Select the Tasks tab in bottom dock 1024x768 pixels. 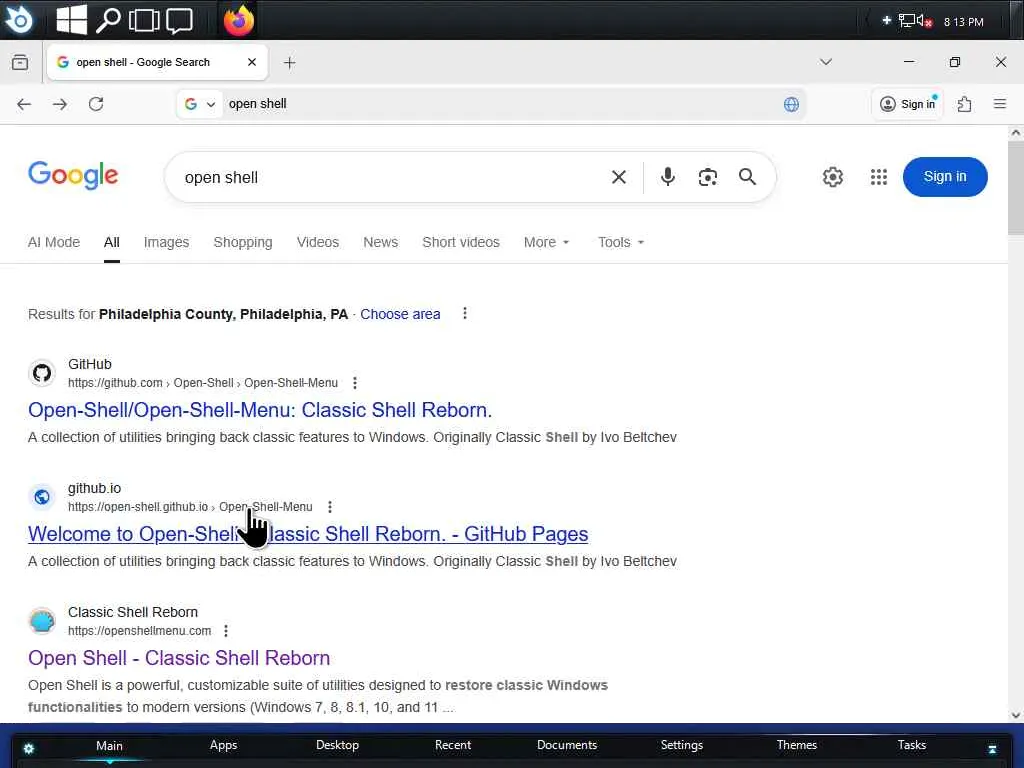click(x=912, y=745)
